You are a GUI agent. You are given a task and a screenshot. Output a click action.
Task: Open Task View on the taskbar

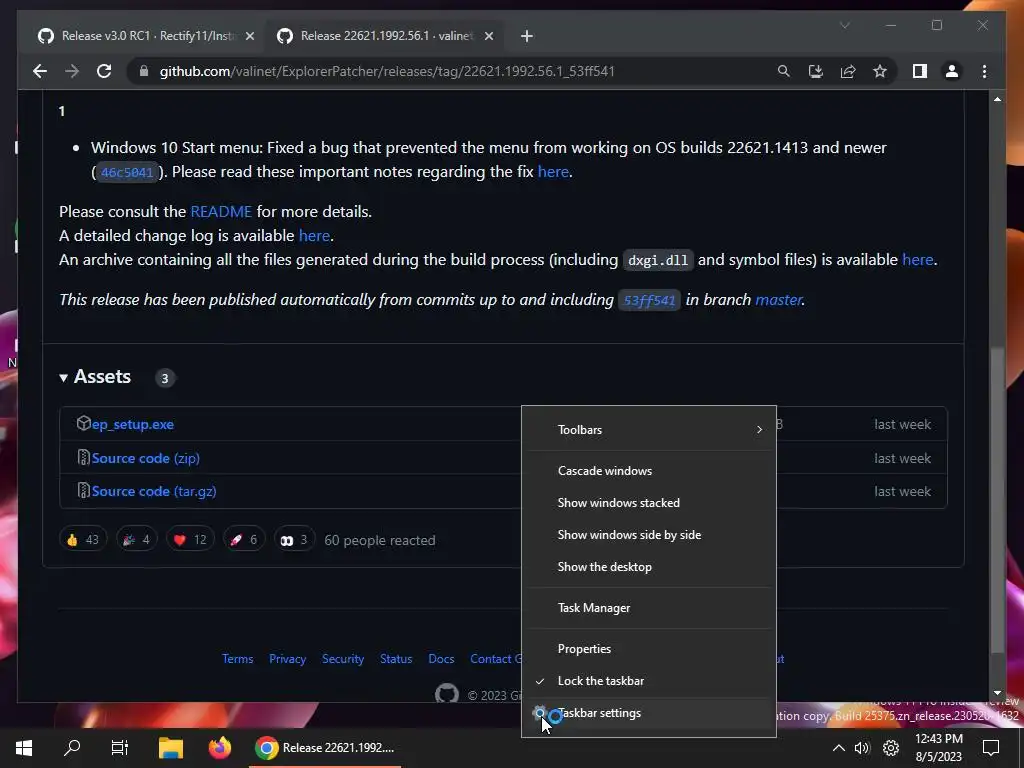point(120,748)
